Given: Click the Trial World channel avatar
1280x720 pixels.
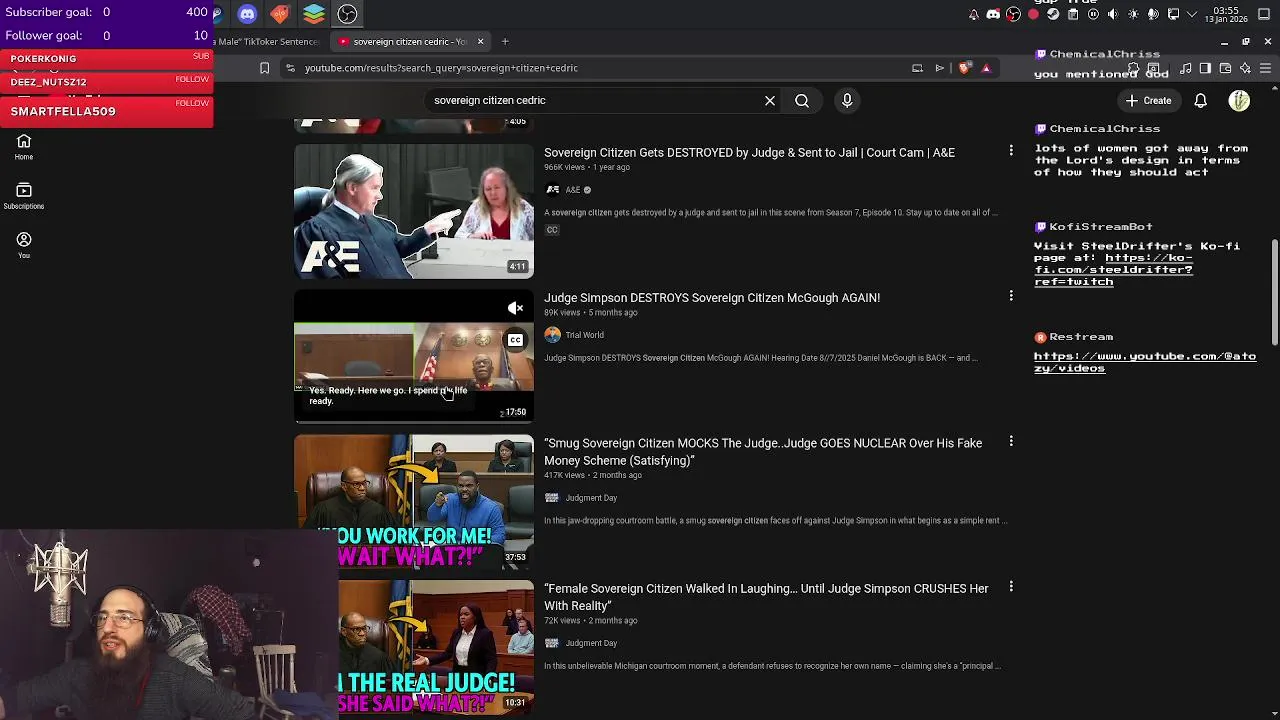Looking at the screenshot, I should click(x=552, y=335).
